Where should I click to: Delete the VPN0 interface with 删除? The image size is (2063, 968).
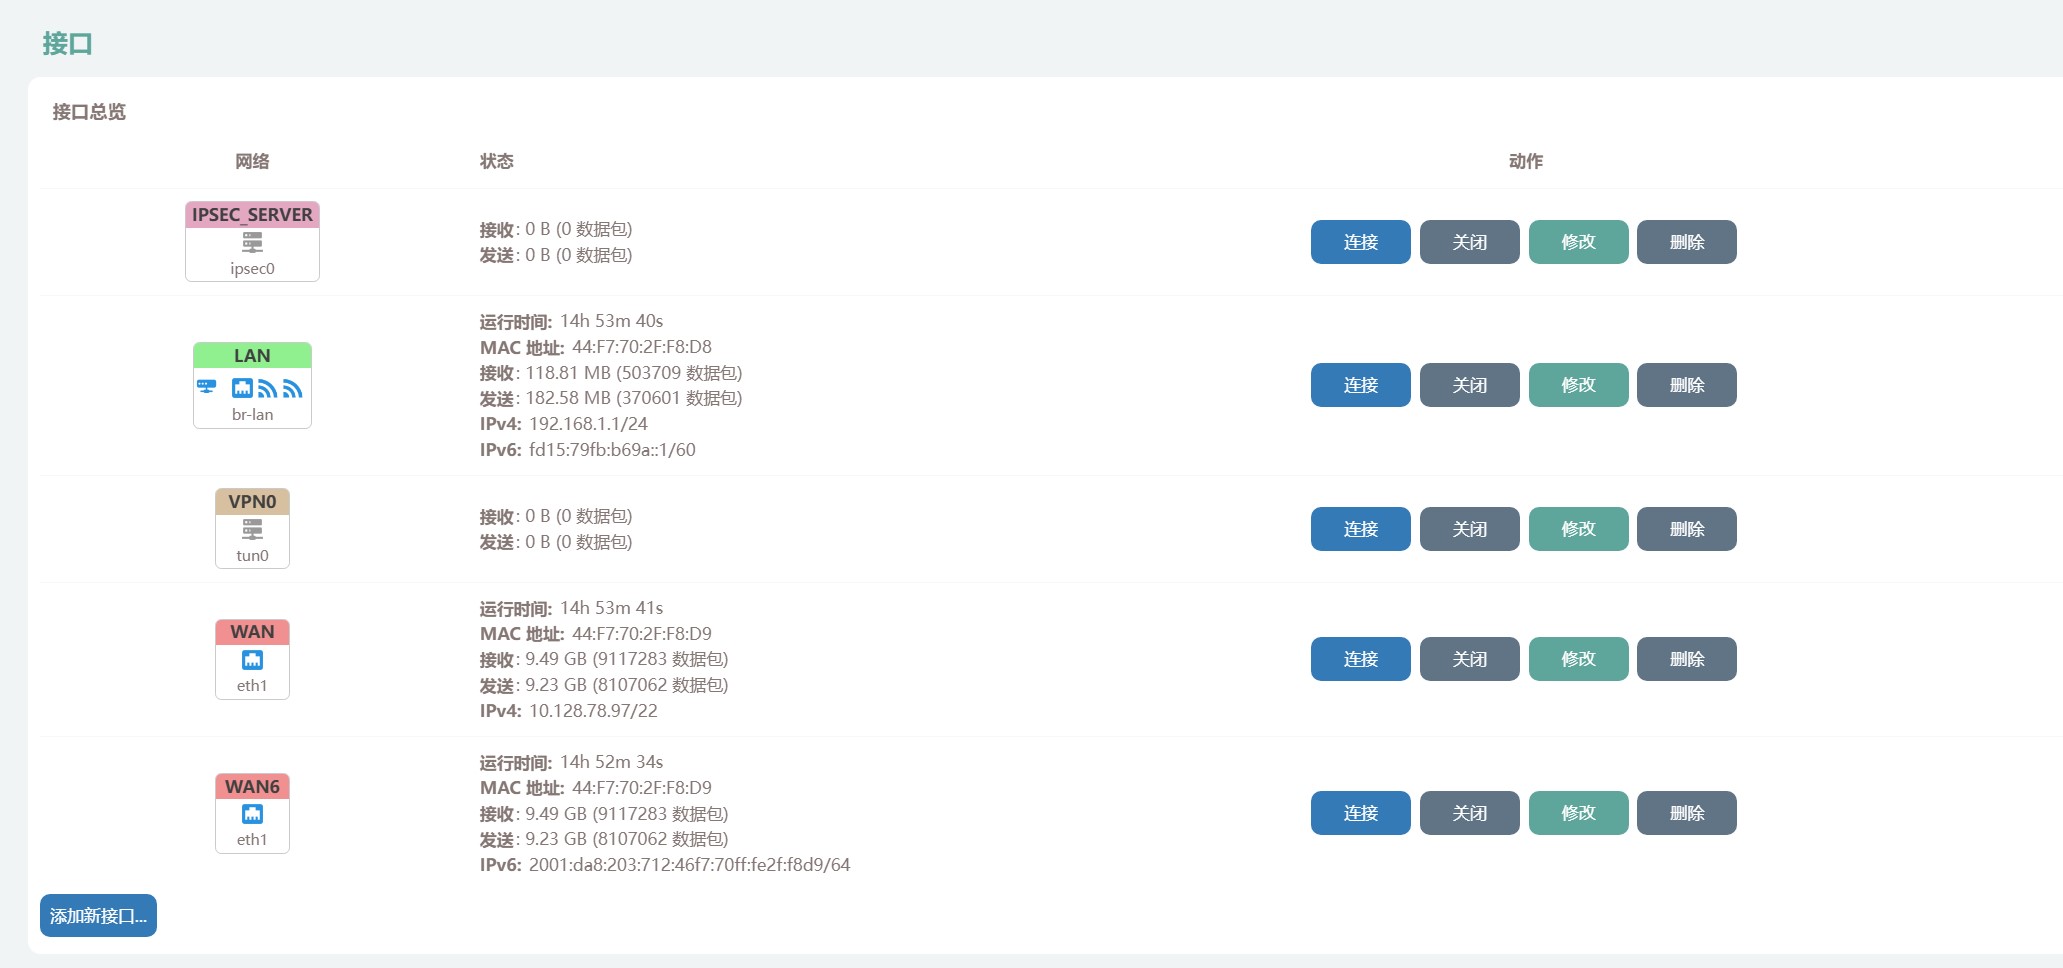[x=1686, y=529]
